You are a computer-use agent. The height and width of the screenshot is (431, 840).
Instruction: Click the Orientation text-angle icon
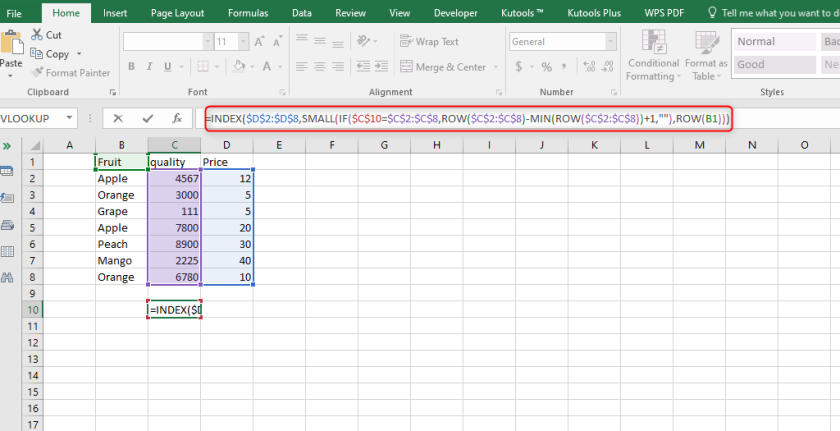(364, 41)
